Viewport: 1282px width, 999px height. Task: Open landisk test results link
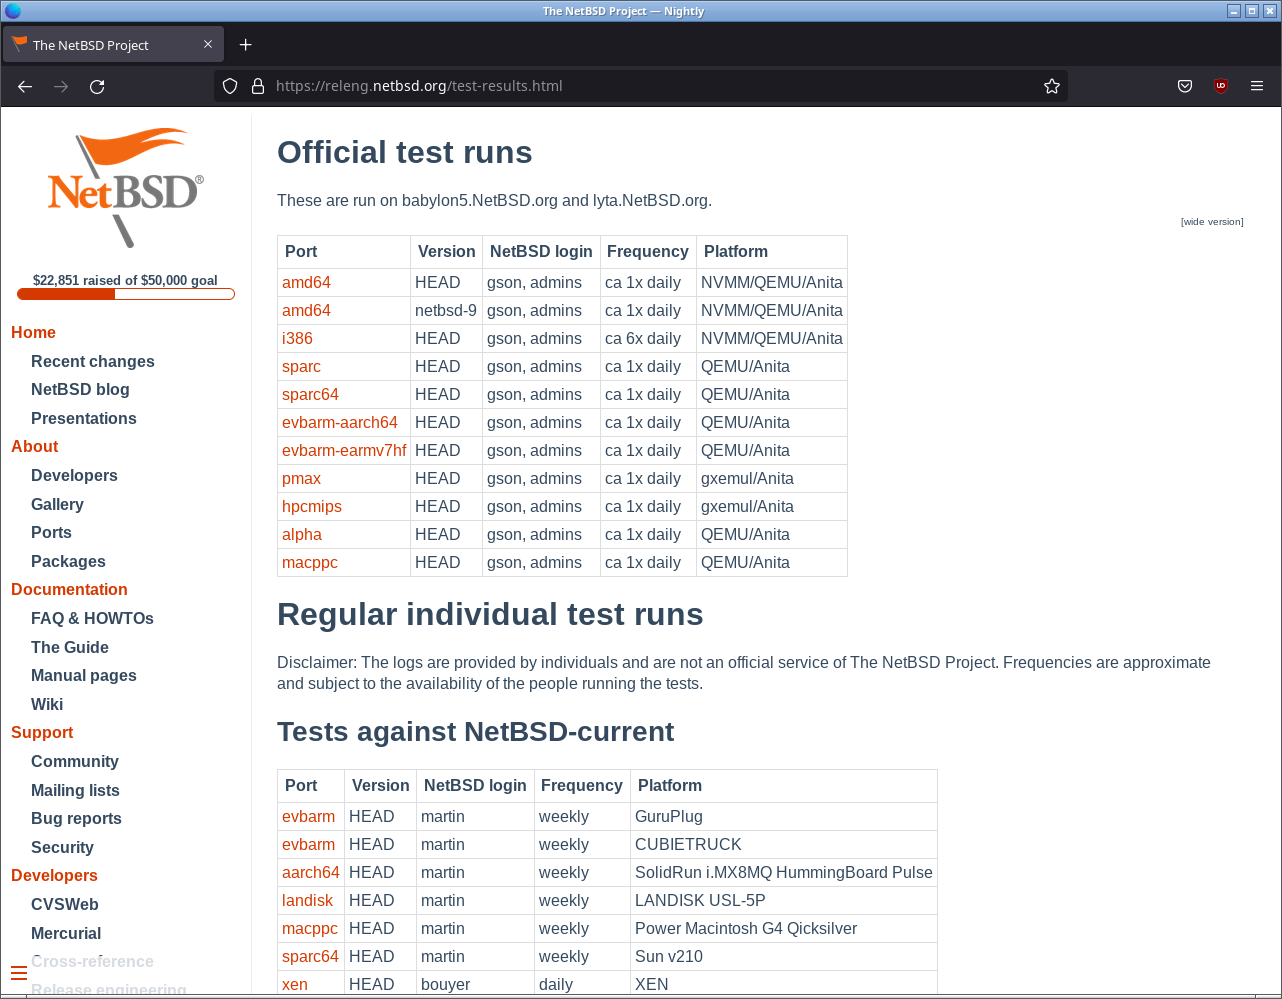(x=307, y=901)
